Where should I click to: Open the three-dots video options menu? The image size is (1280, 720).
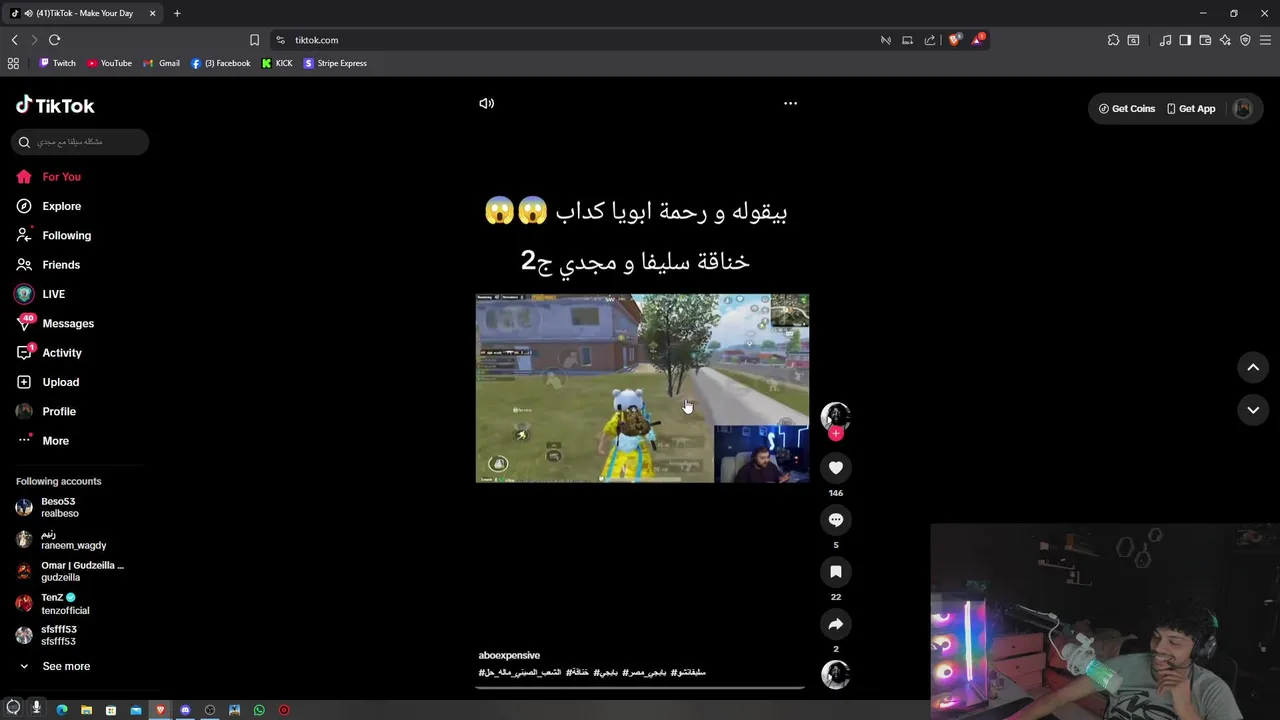click(x=790, y=103)
